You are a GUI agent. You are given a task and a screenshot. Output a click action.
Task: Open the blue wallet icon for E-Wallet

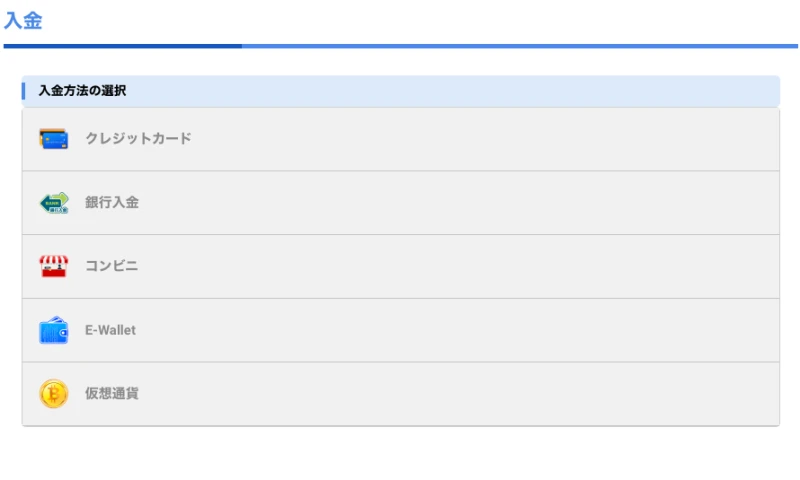click(x=54, y=330)
